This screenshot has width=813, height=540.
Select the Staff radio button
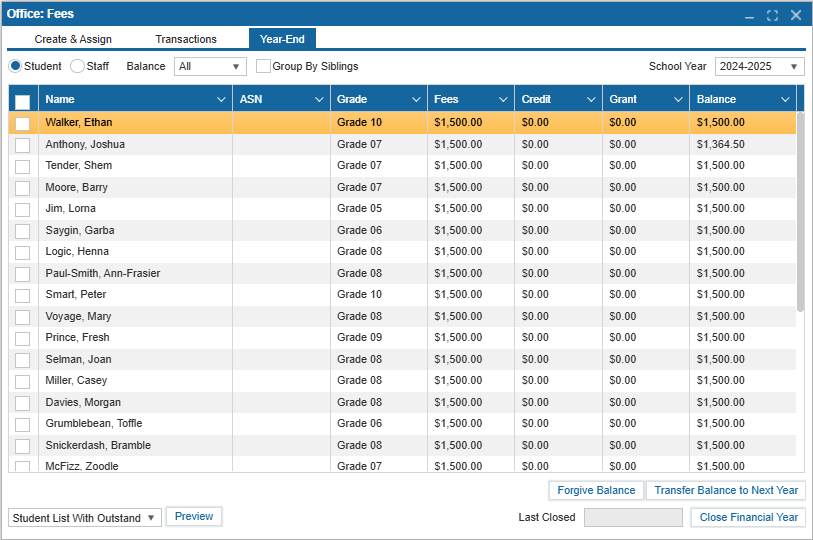(77, 67)
